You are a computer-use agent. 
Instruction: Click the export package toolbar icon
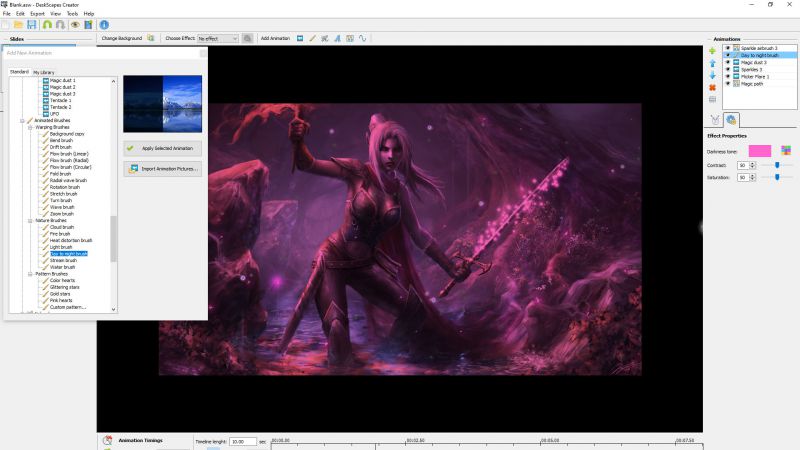click(x=88, y=24)
